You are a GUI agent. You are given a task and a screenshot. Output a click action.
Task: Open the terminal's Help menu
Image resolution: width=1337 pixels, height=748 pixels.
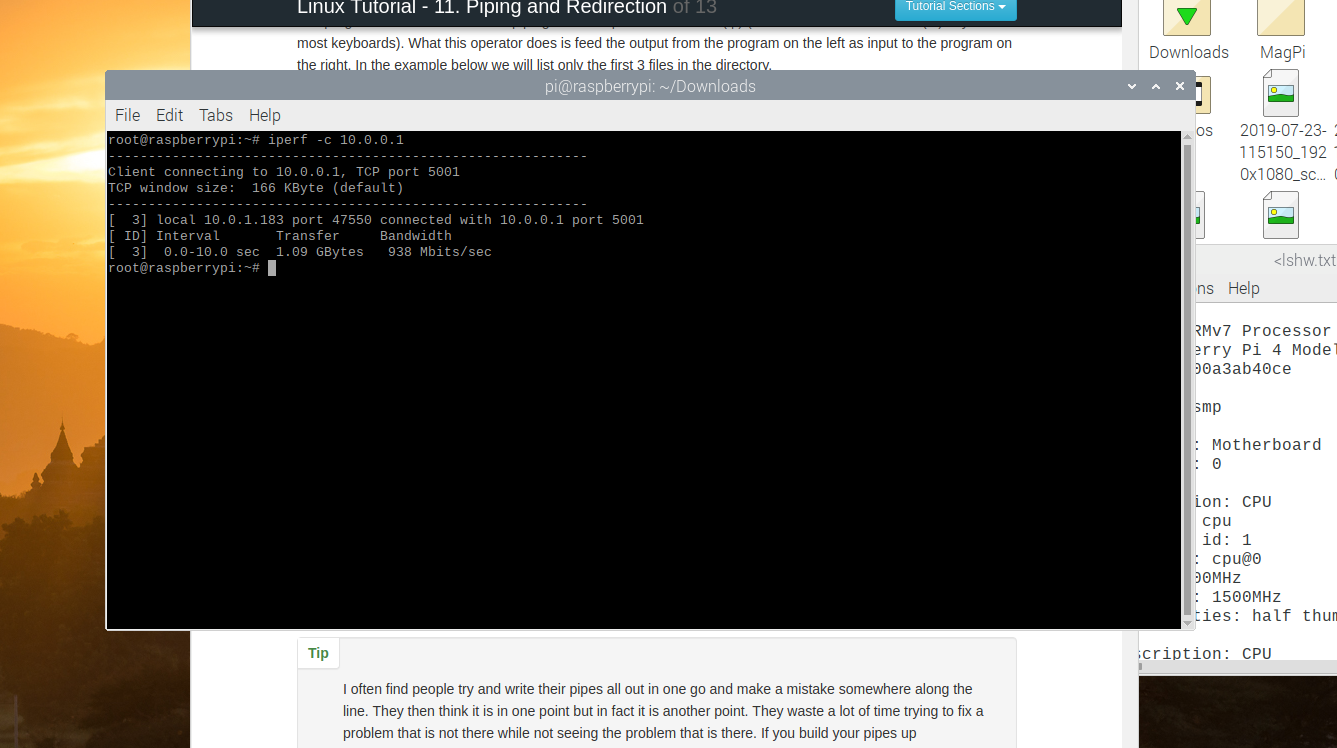pyautogui.click(x=265, y=115)
